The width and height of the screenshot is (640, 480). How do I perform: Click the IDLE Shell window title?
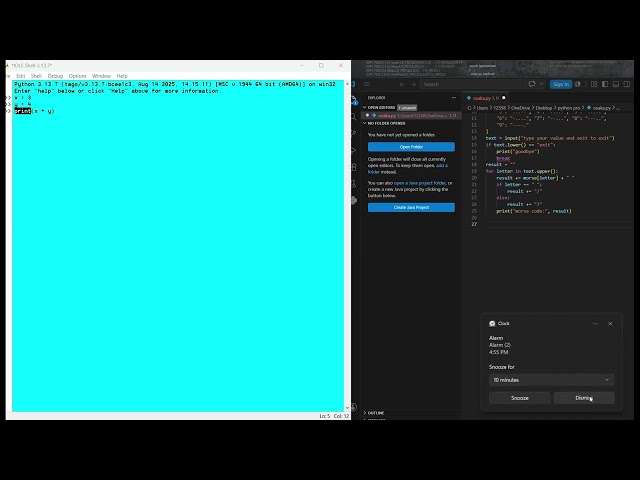click(x=31, y=65)
